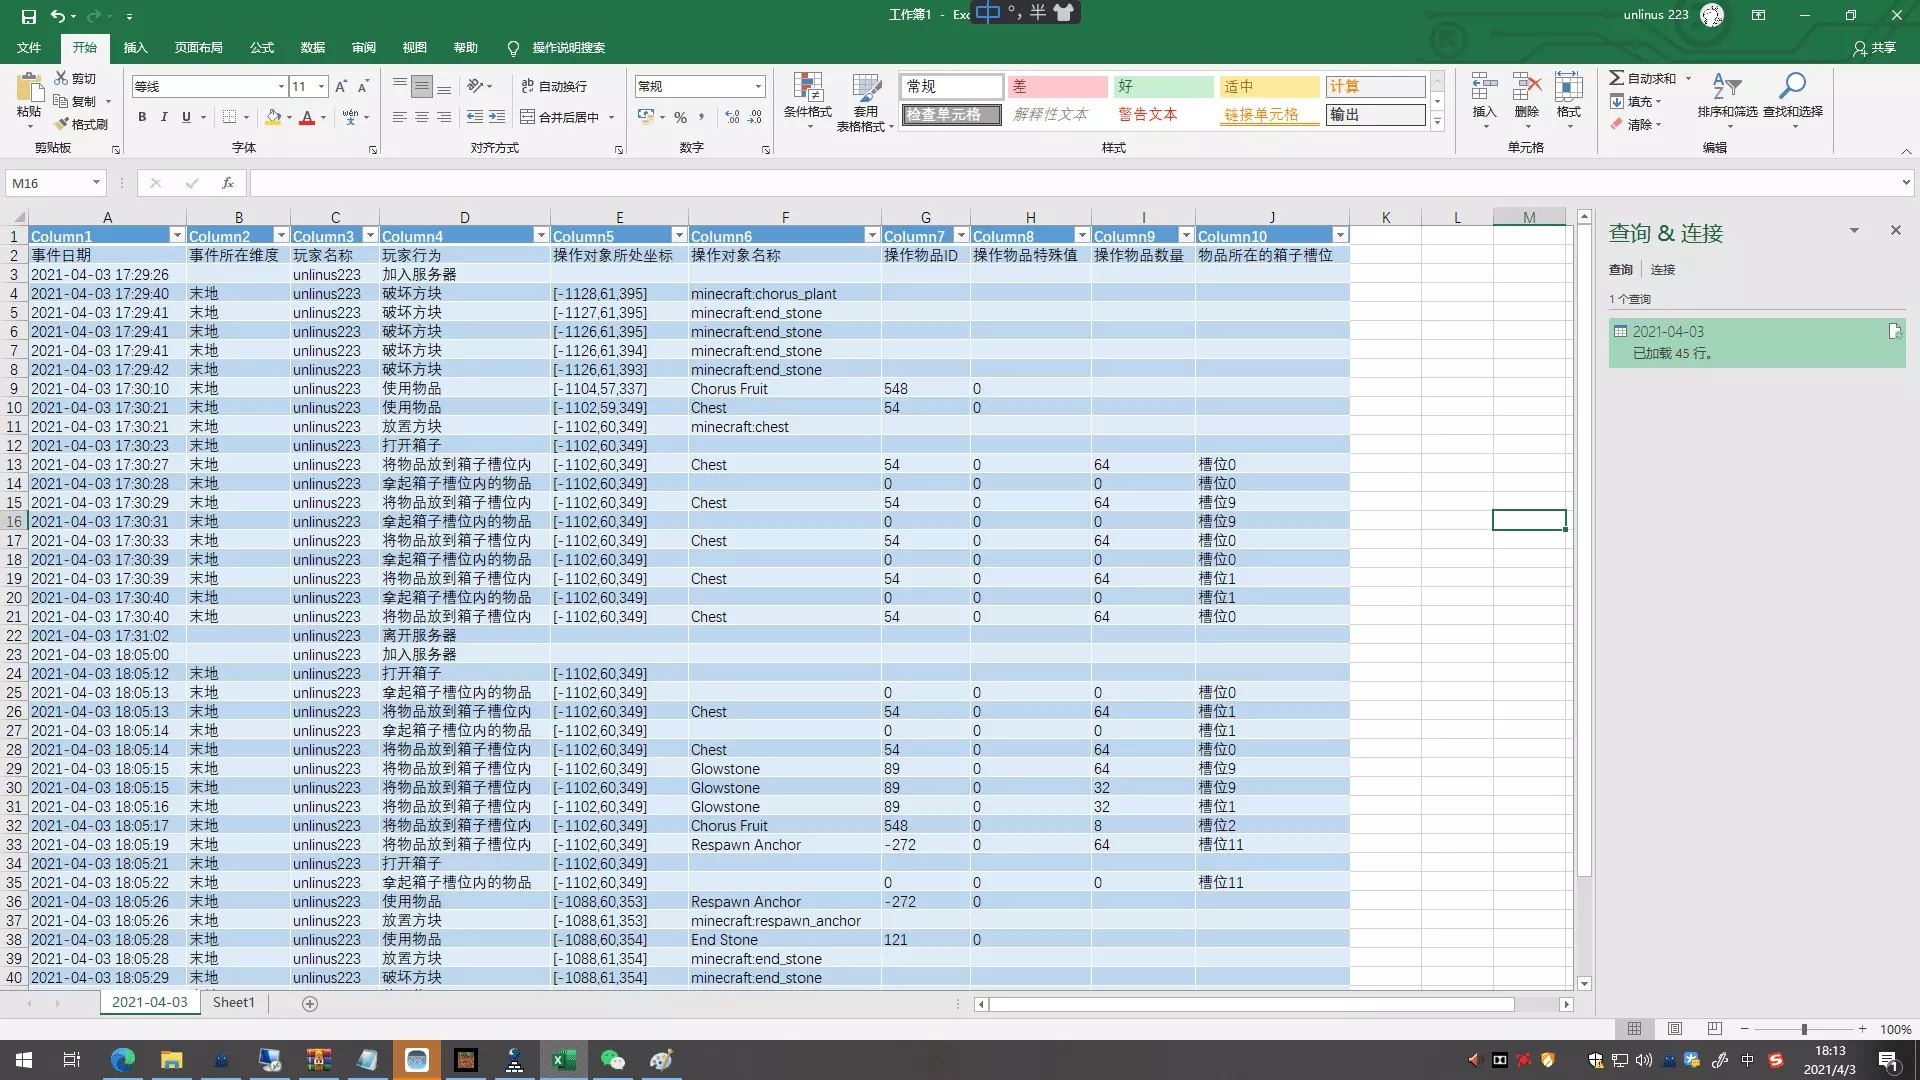Click the center align icon

(x=421, y=117)
